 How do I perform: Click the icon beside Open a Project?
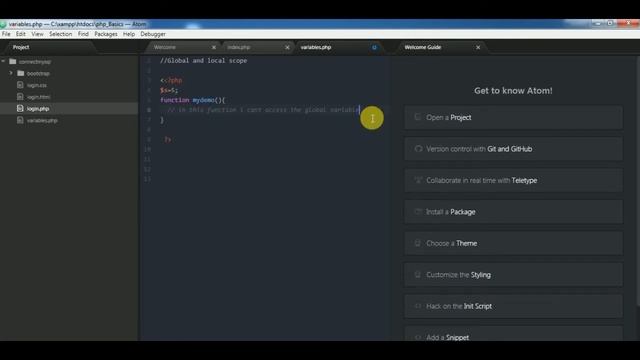tap(418, 117)
